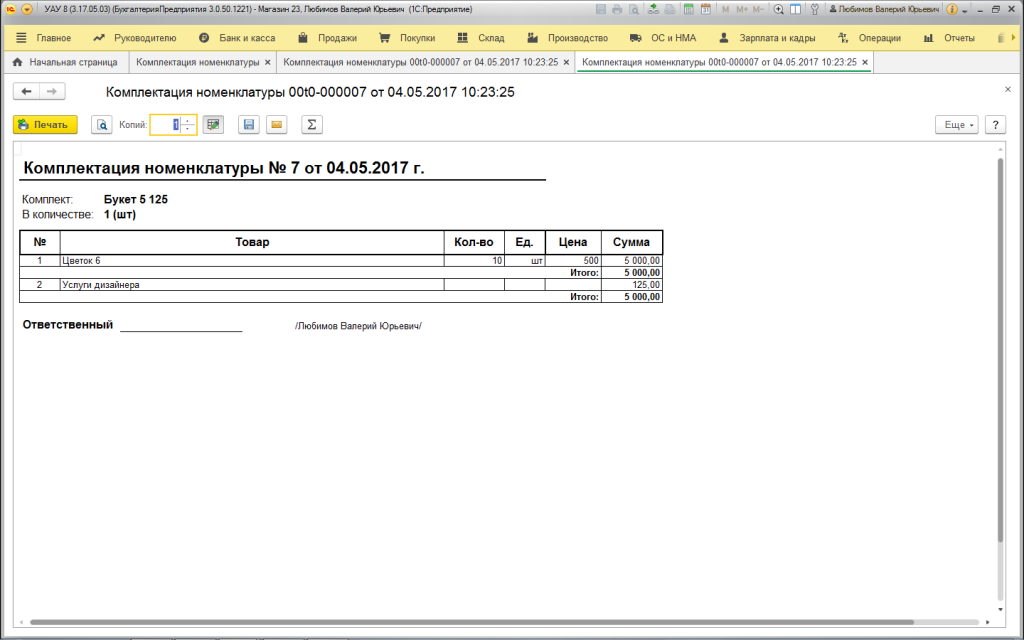Focus the Копий number field
Screen dimensions: 1024x640
tap(165, 125)
